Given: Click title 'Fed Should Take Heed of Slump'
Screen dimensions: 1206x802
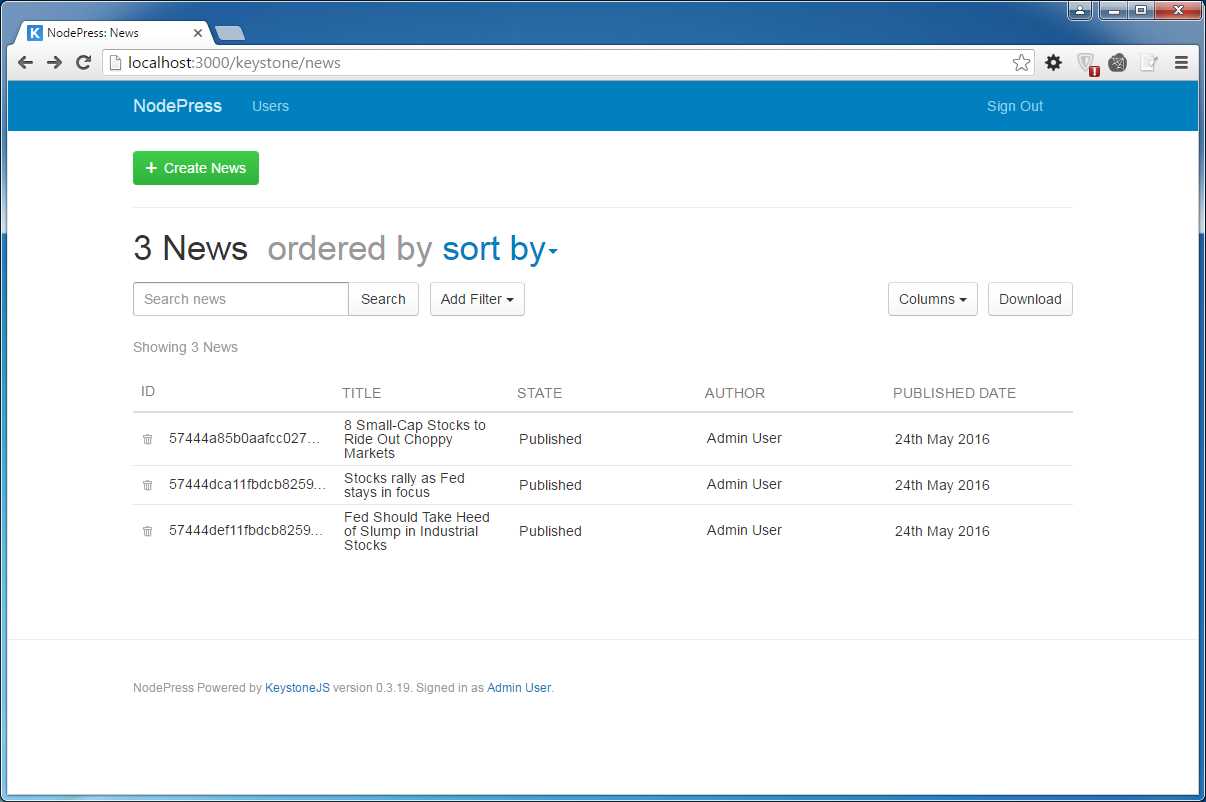Looking at the screenshot, I should (417, 531).
